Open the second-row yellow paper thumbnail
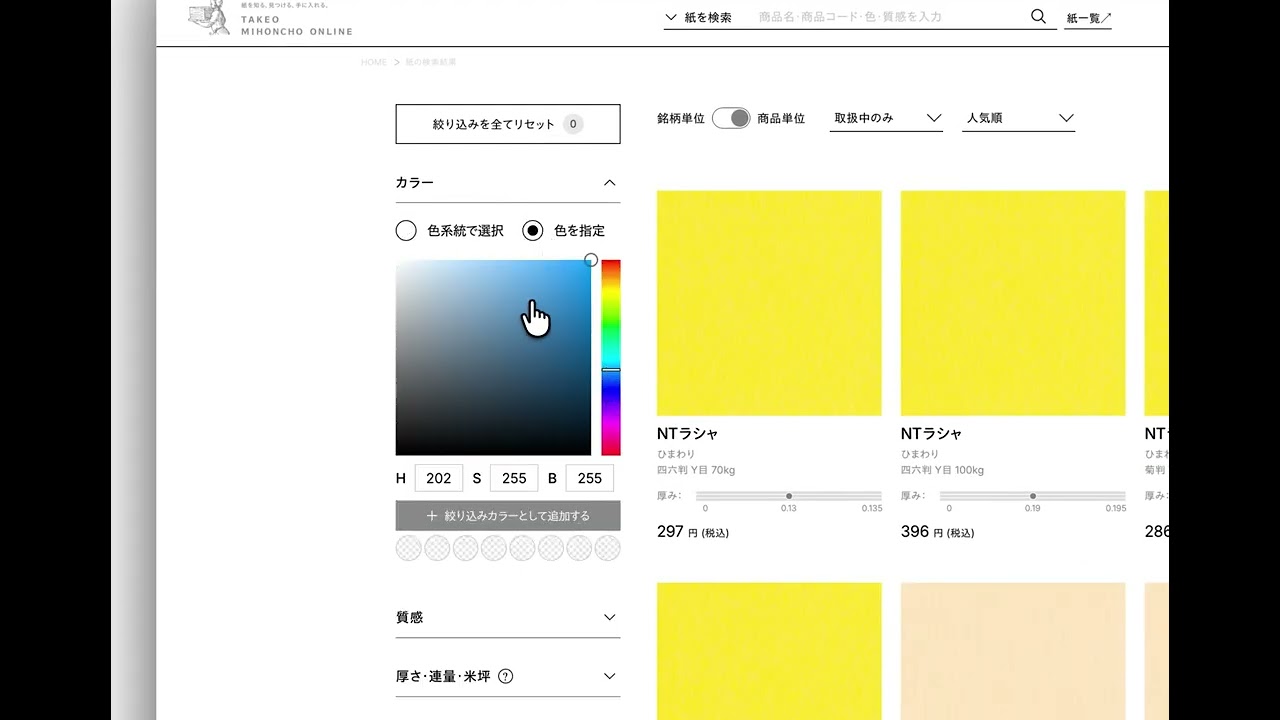1280x720 pixels. [769, 651]
